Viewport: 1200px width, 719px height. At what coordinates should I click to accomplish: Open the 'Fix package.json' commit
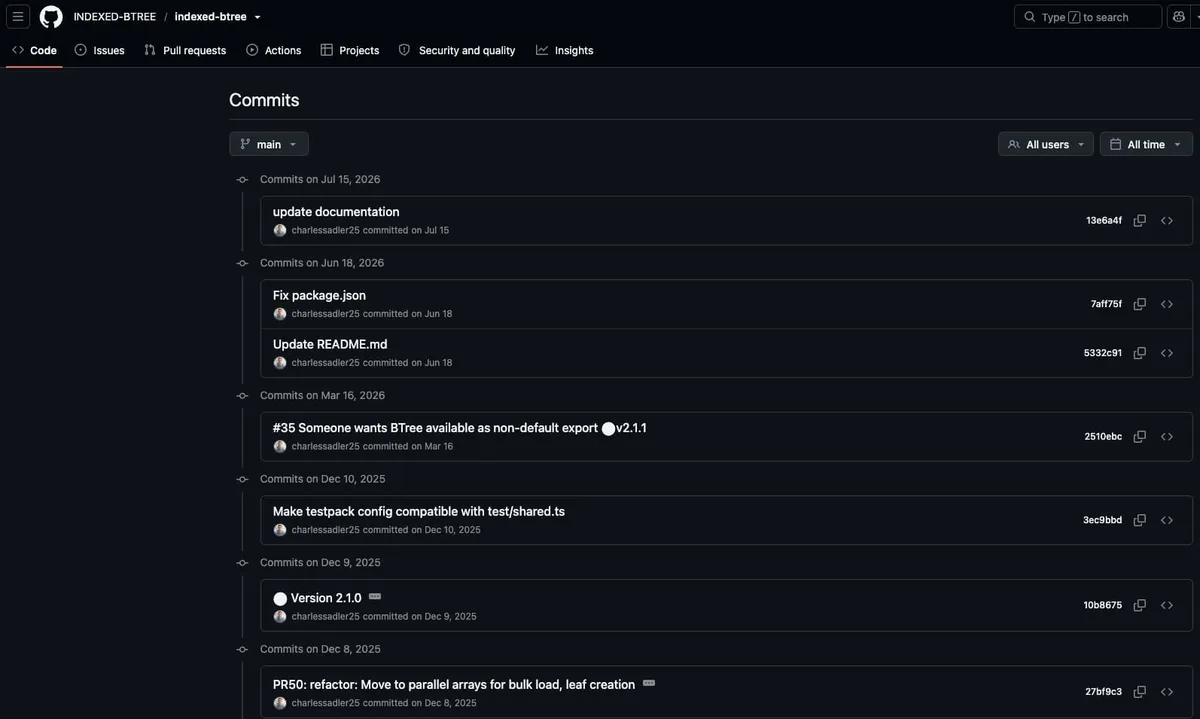click(x=319, y=295)
